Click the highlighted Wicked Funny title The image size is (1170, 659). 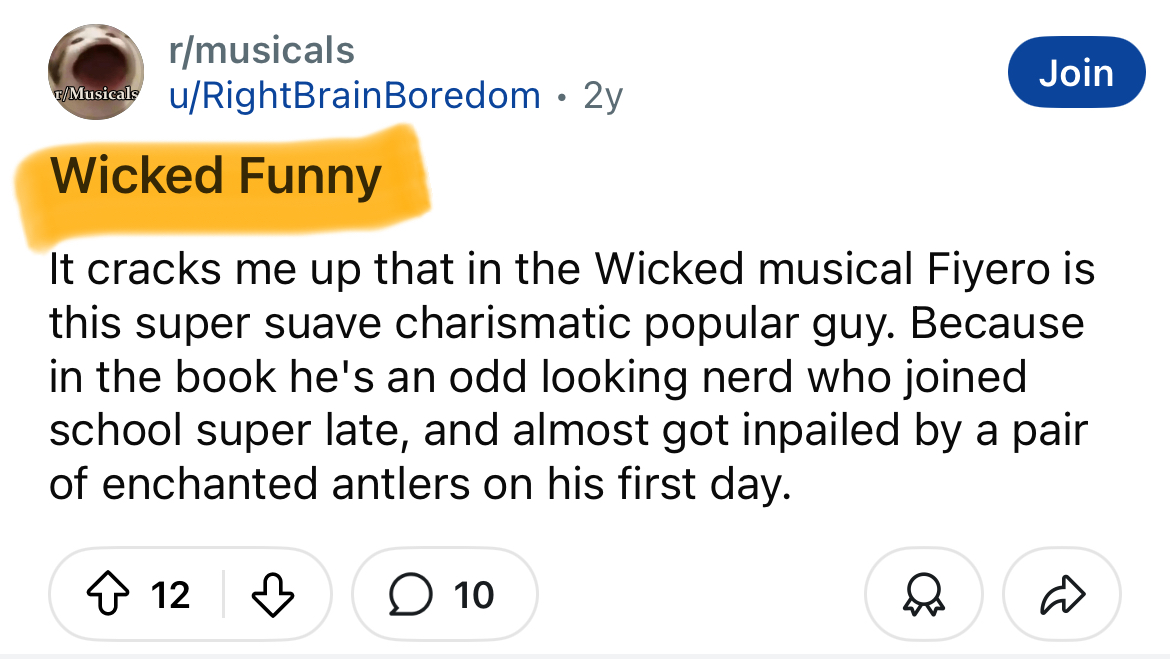click(218, 175)
